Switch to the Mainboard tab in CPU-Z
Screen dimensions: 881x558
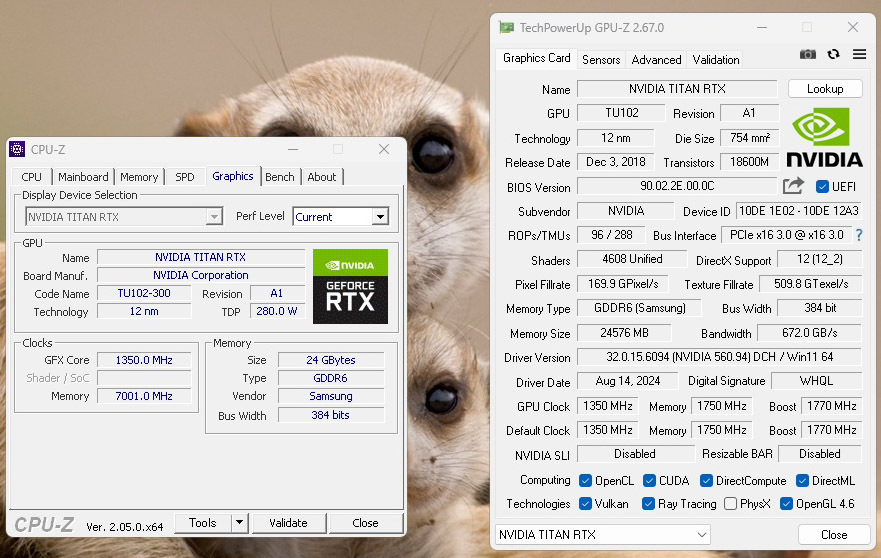(83, 177)
